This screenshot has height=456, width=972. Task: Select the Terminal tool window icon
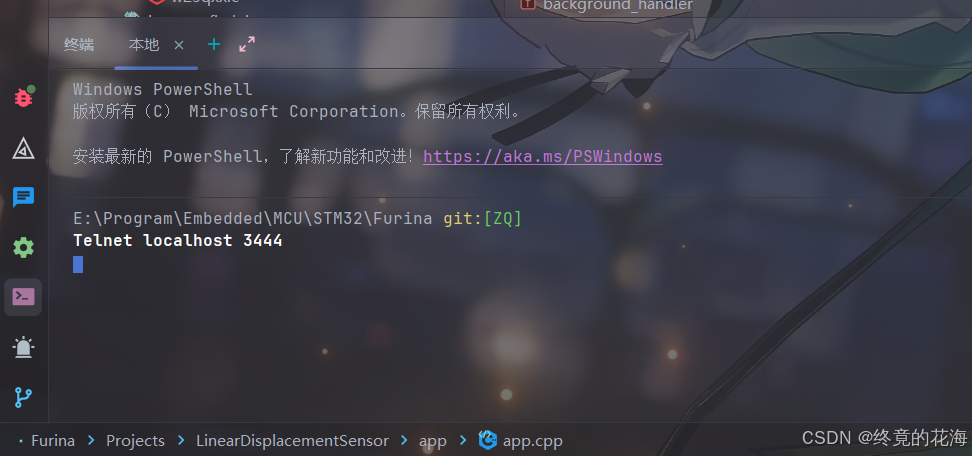[24, 297]
